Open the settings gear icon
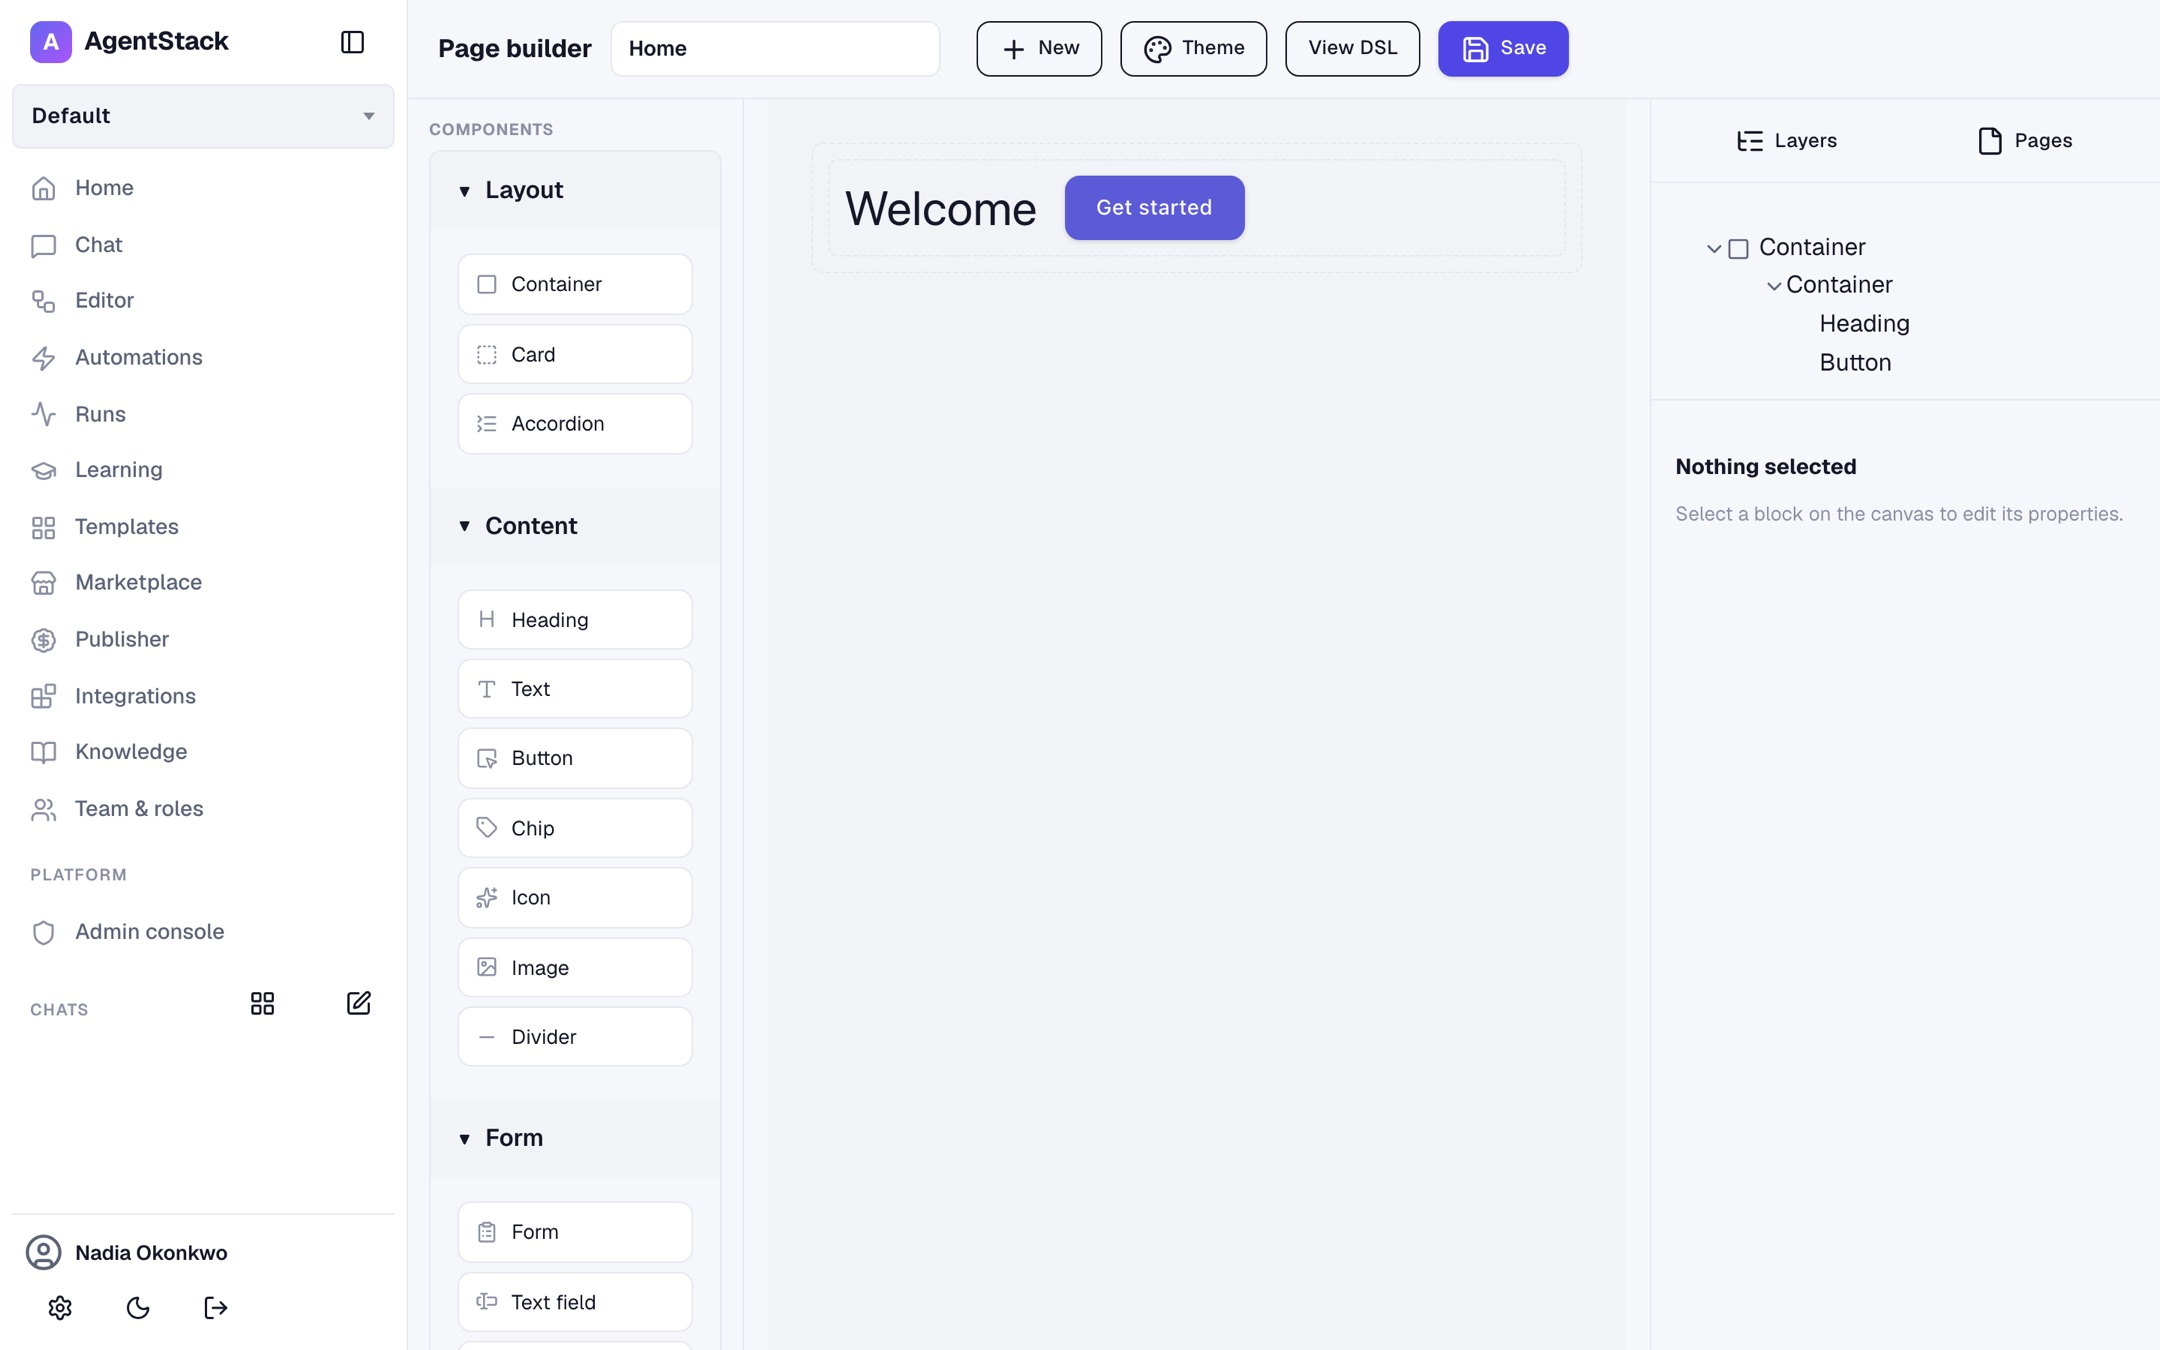The height and width of the screenshot is (1350, 2160). 60,1307
